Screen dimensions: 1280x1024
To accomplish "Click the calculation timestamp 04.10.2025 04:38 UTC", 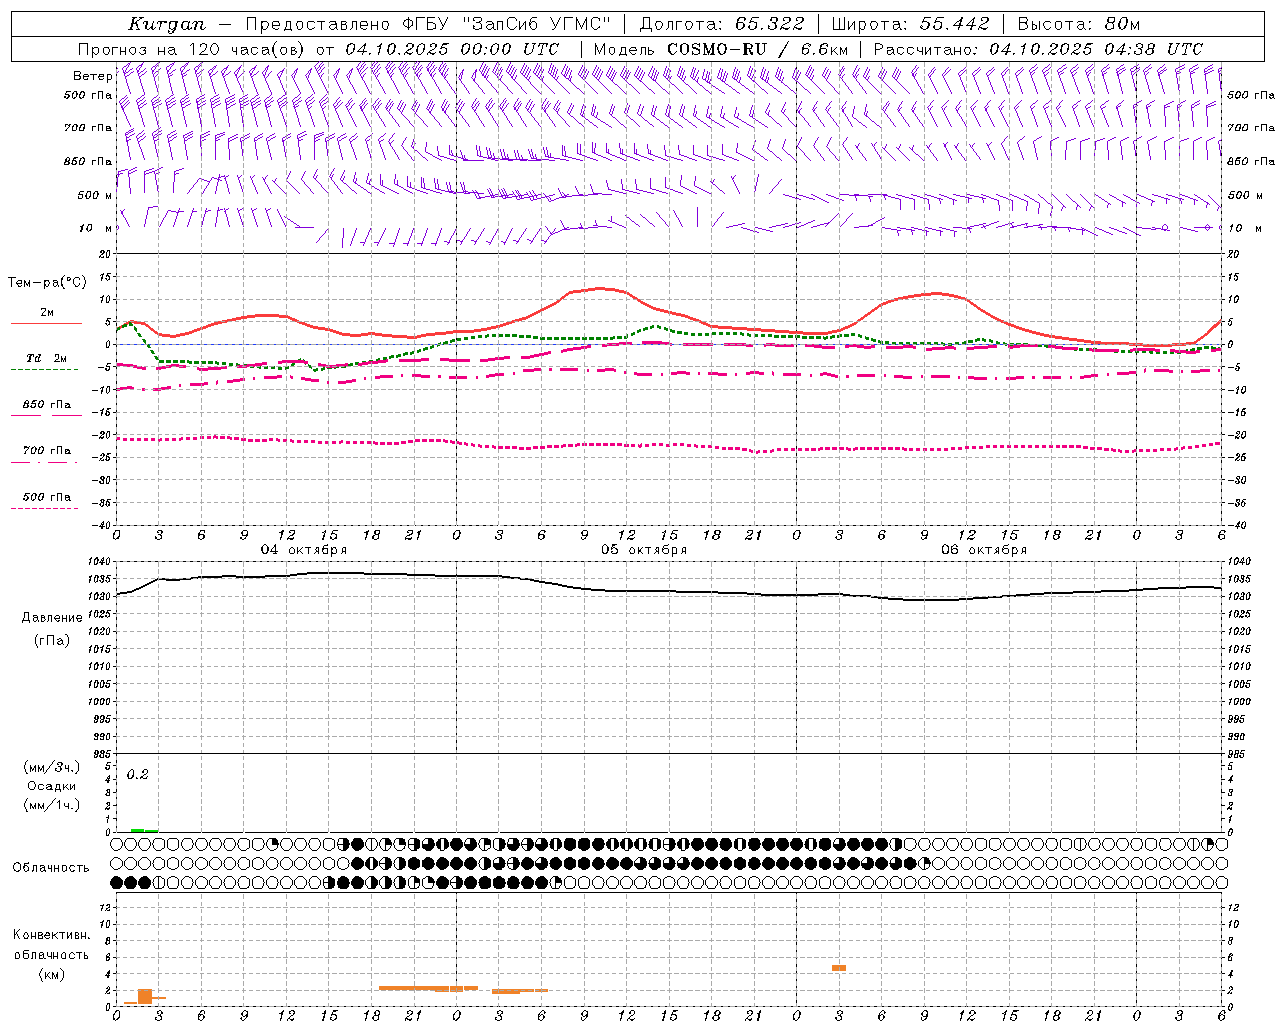I will pos(1096,49).
